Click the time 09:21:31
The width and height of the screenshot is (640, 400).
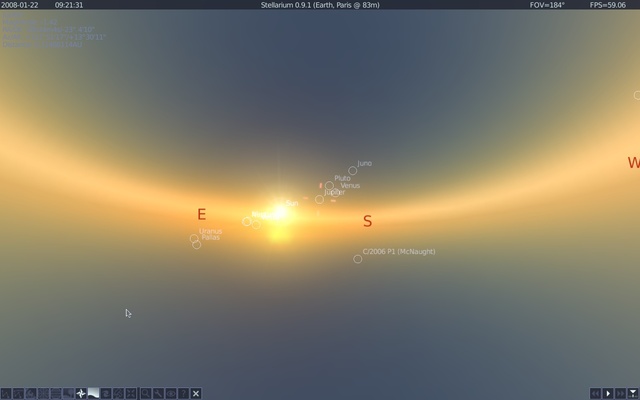[69, 5]
